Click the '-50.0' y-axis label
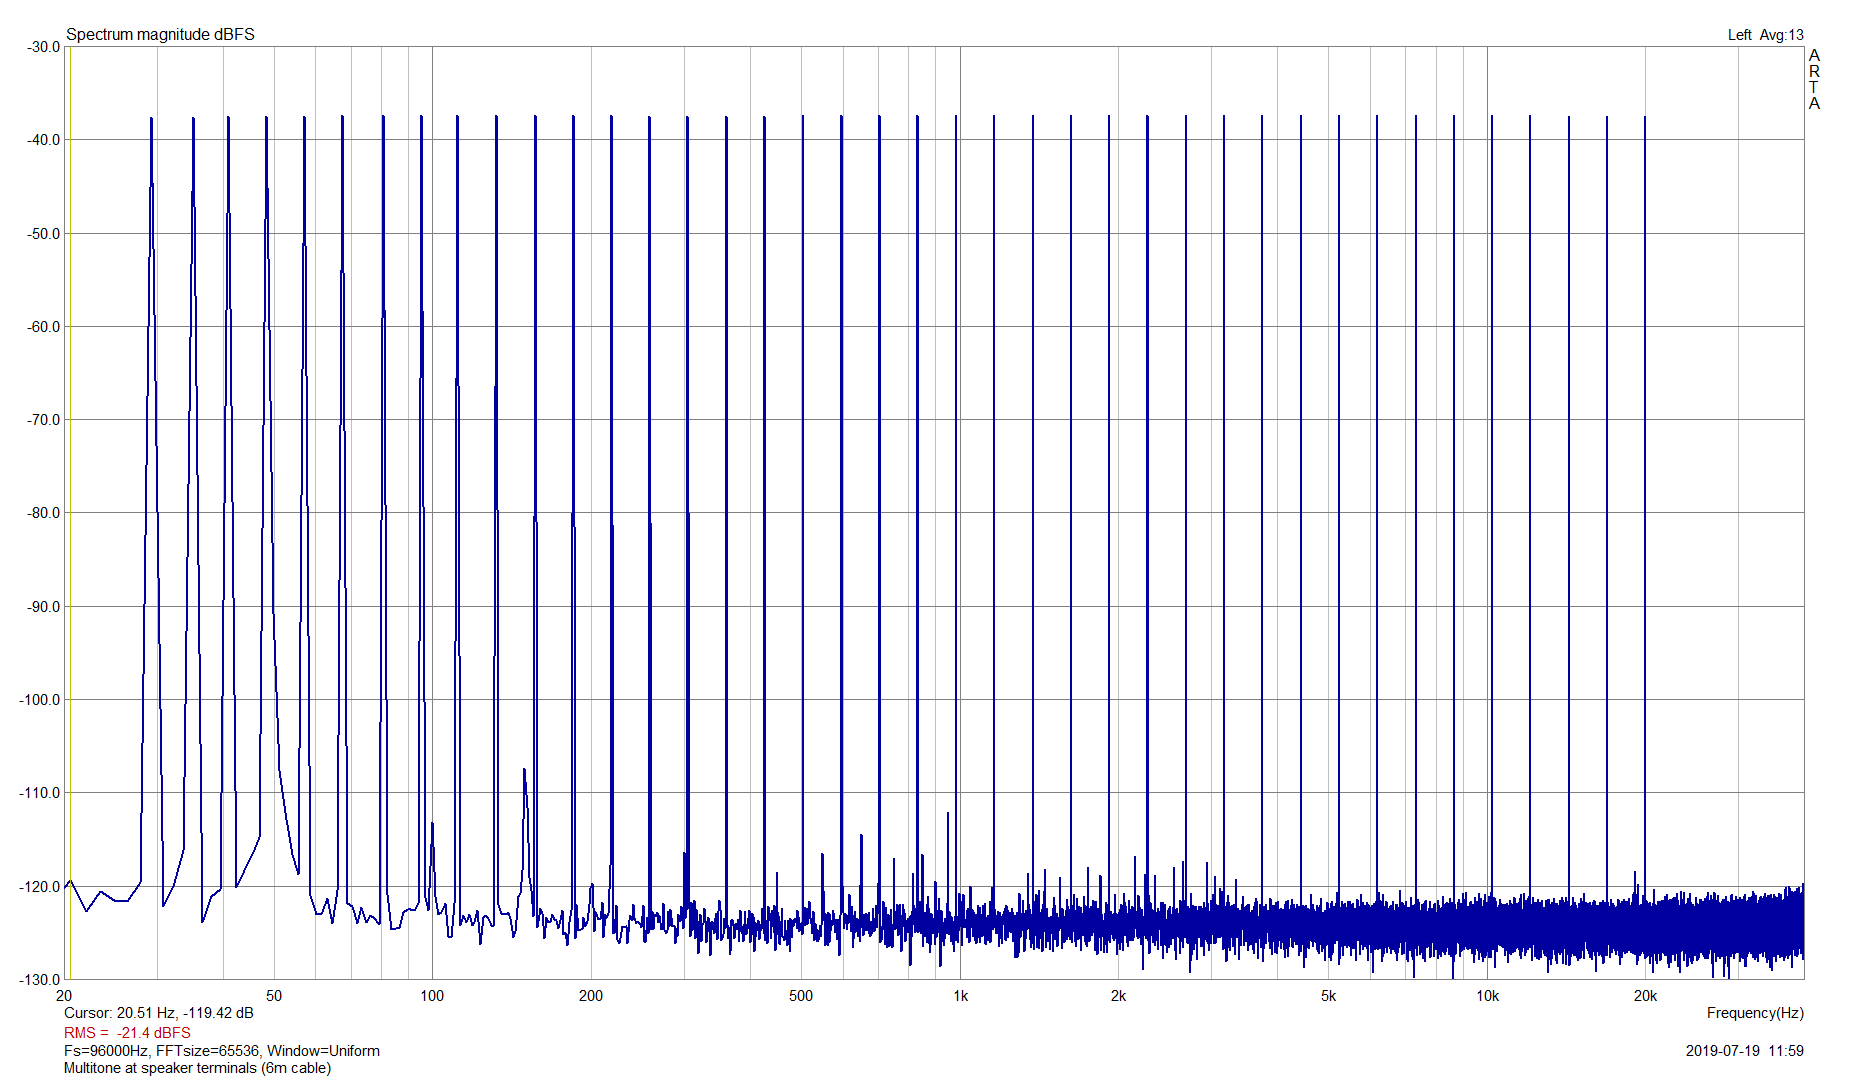 [43, 234]
